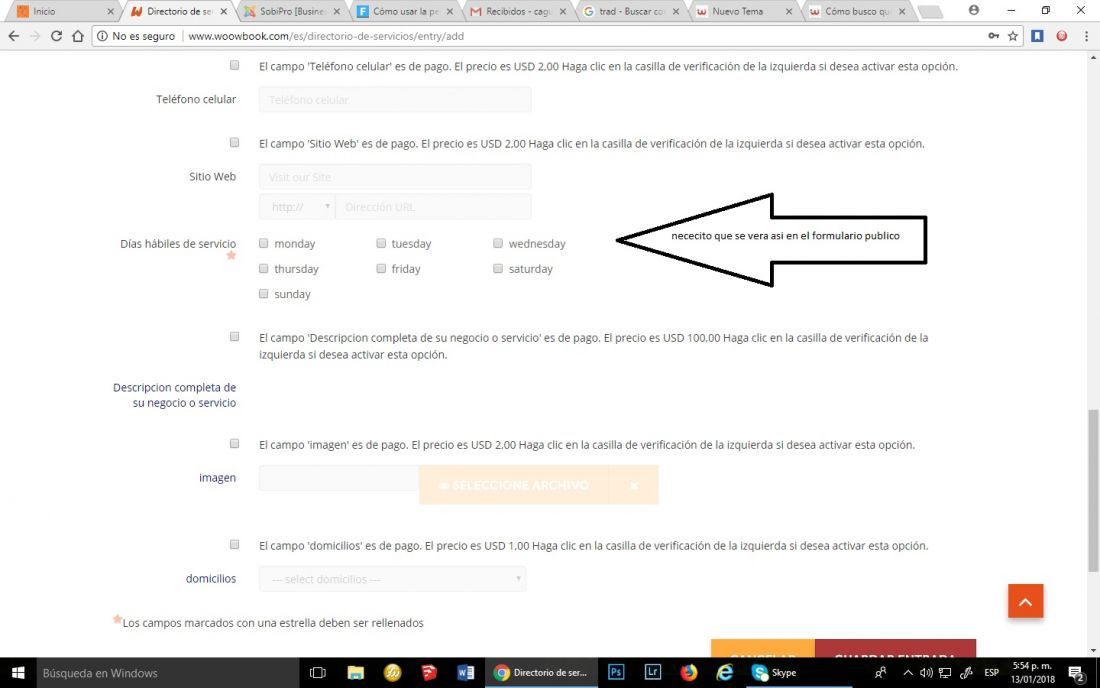Enable paid 'imagen' field checkbox
This screenshot has height=688, width=1100.
tap(234, 444)
